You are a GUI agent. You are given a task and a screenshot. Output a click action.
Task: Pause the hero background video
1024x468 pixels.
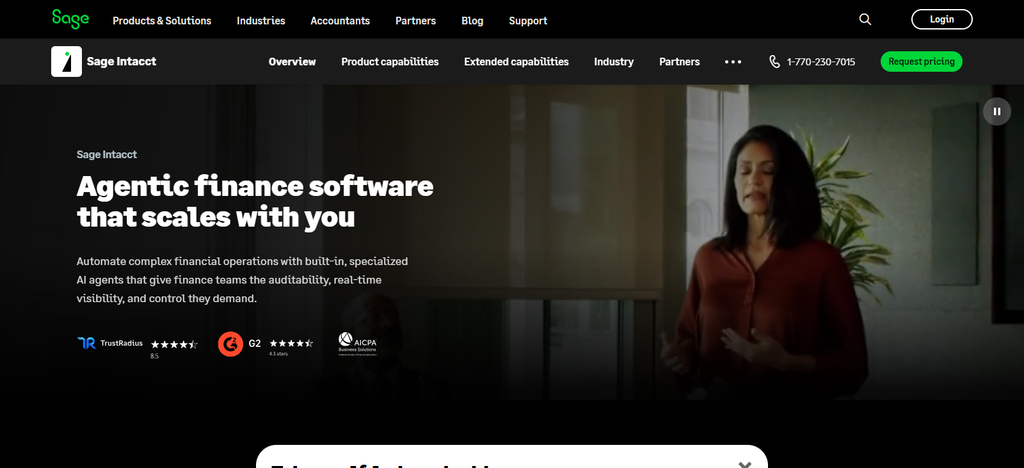pos(997,111)
